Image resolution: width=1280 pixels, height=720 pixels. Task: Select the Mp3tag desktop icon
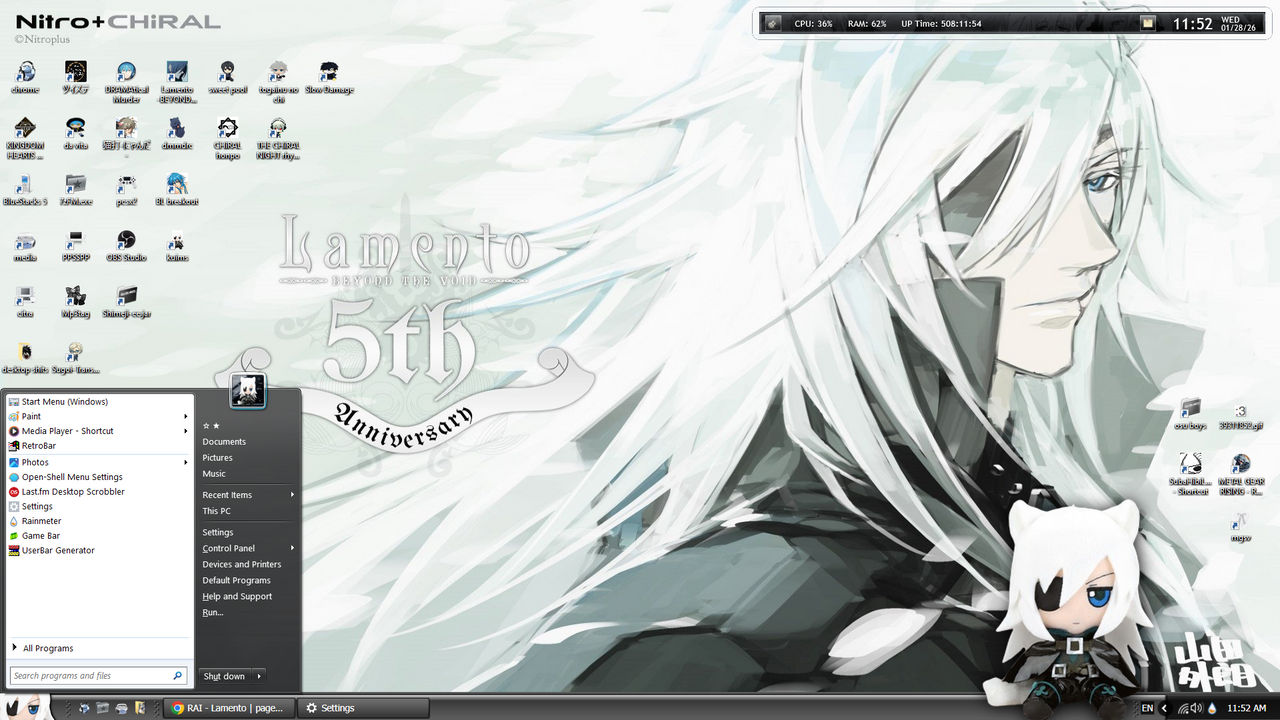76,301
